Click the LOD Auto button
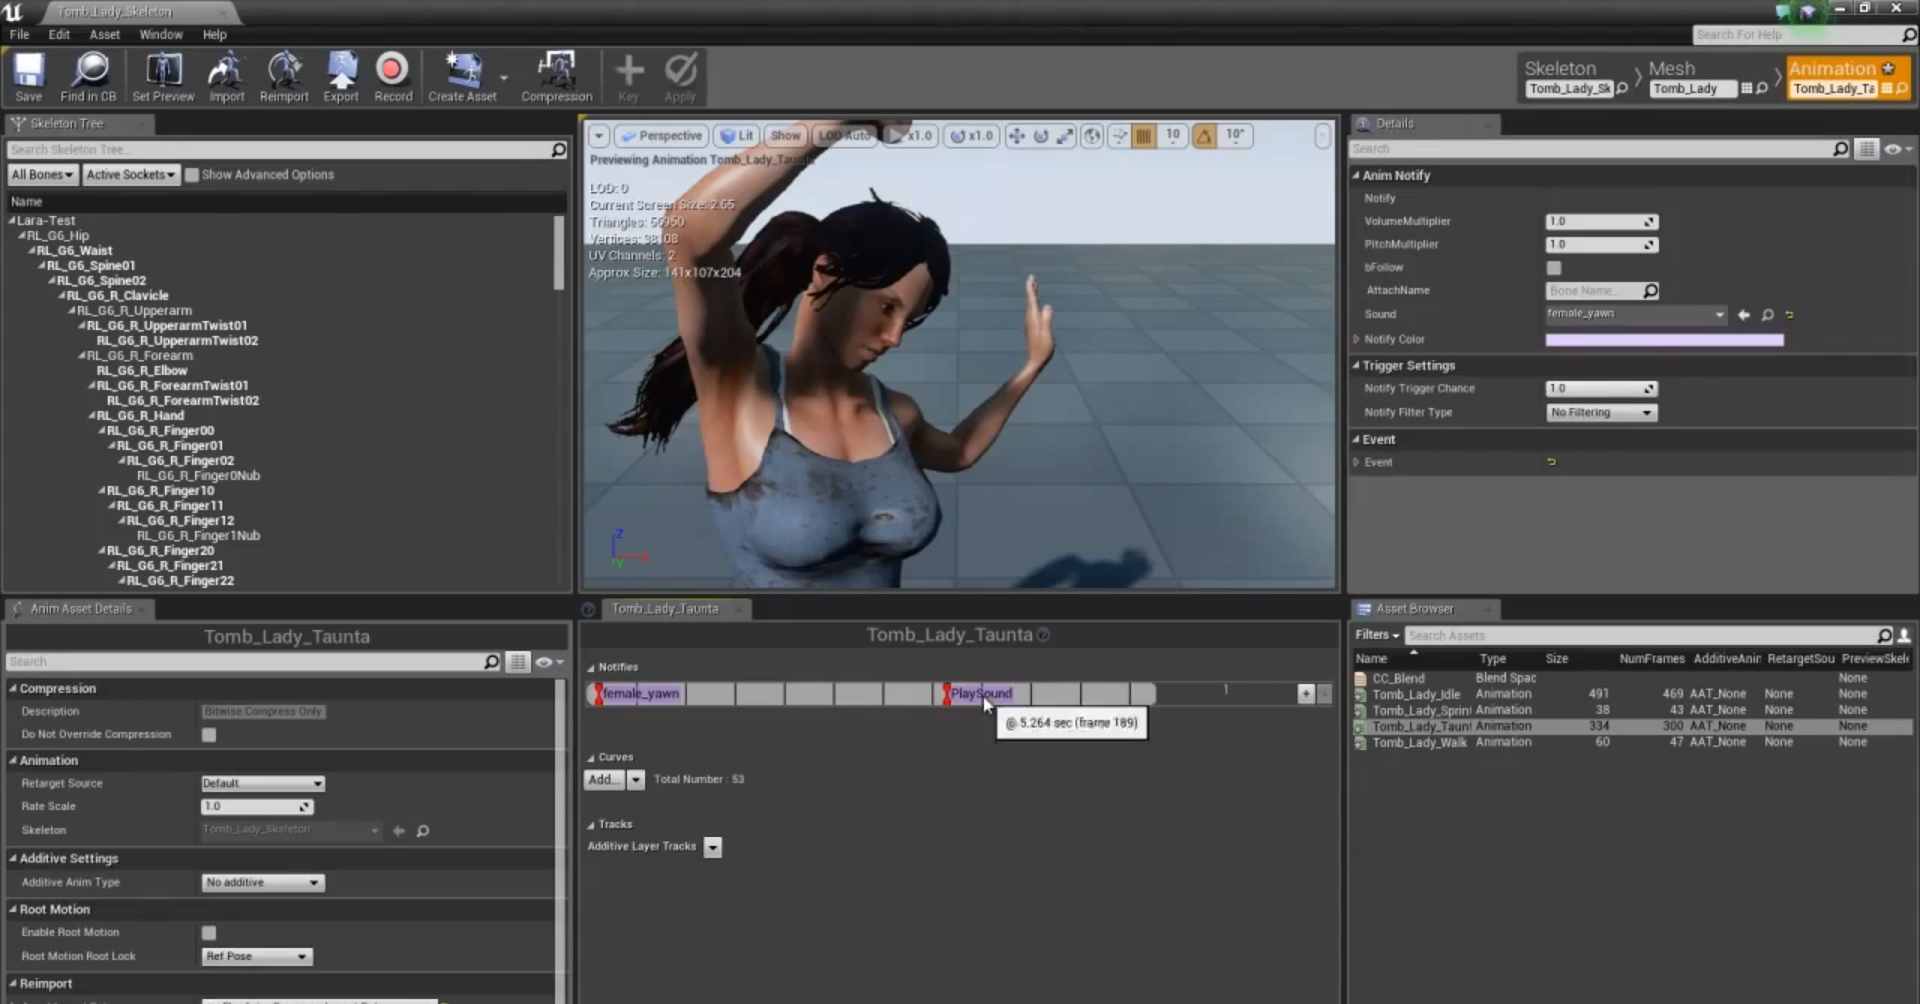Image resolution: width=1920 pixels, height=1004 pixels. 844,136
